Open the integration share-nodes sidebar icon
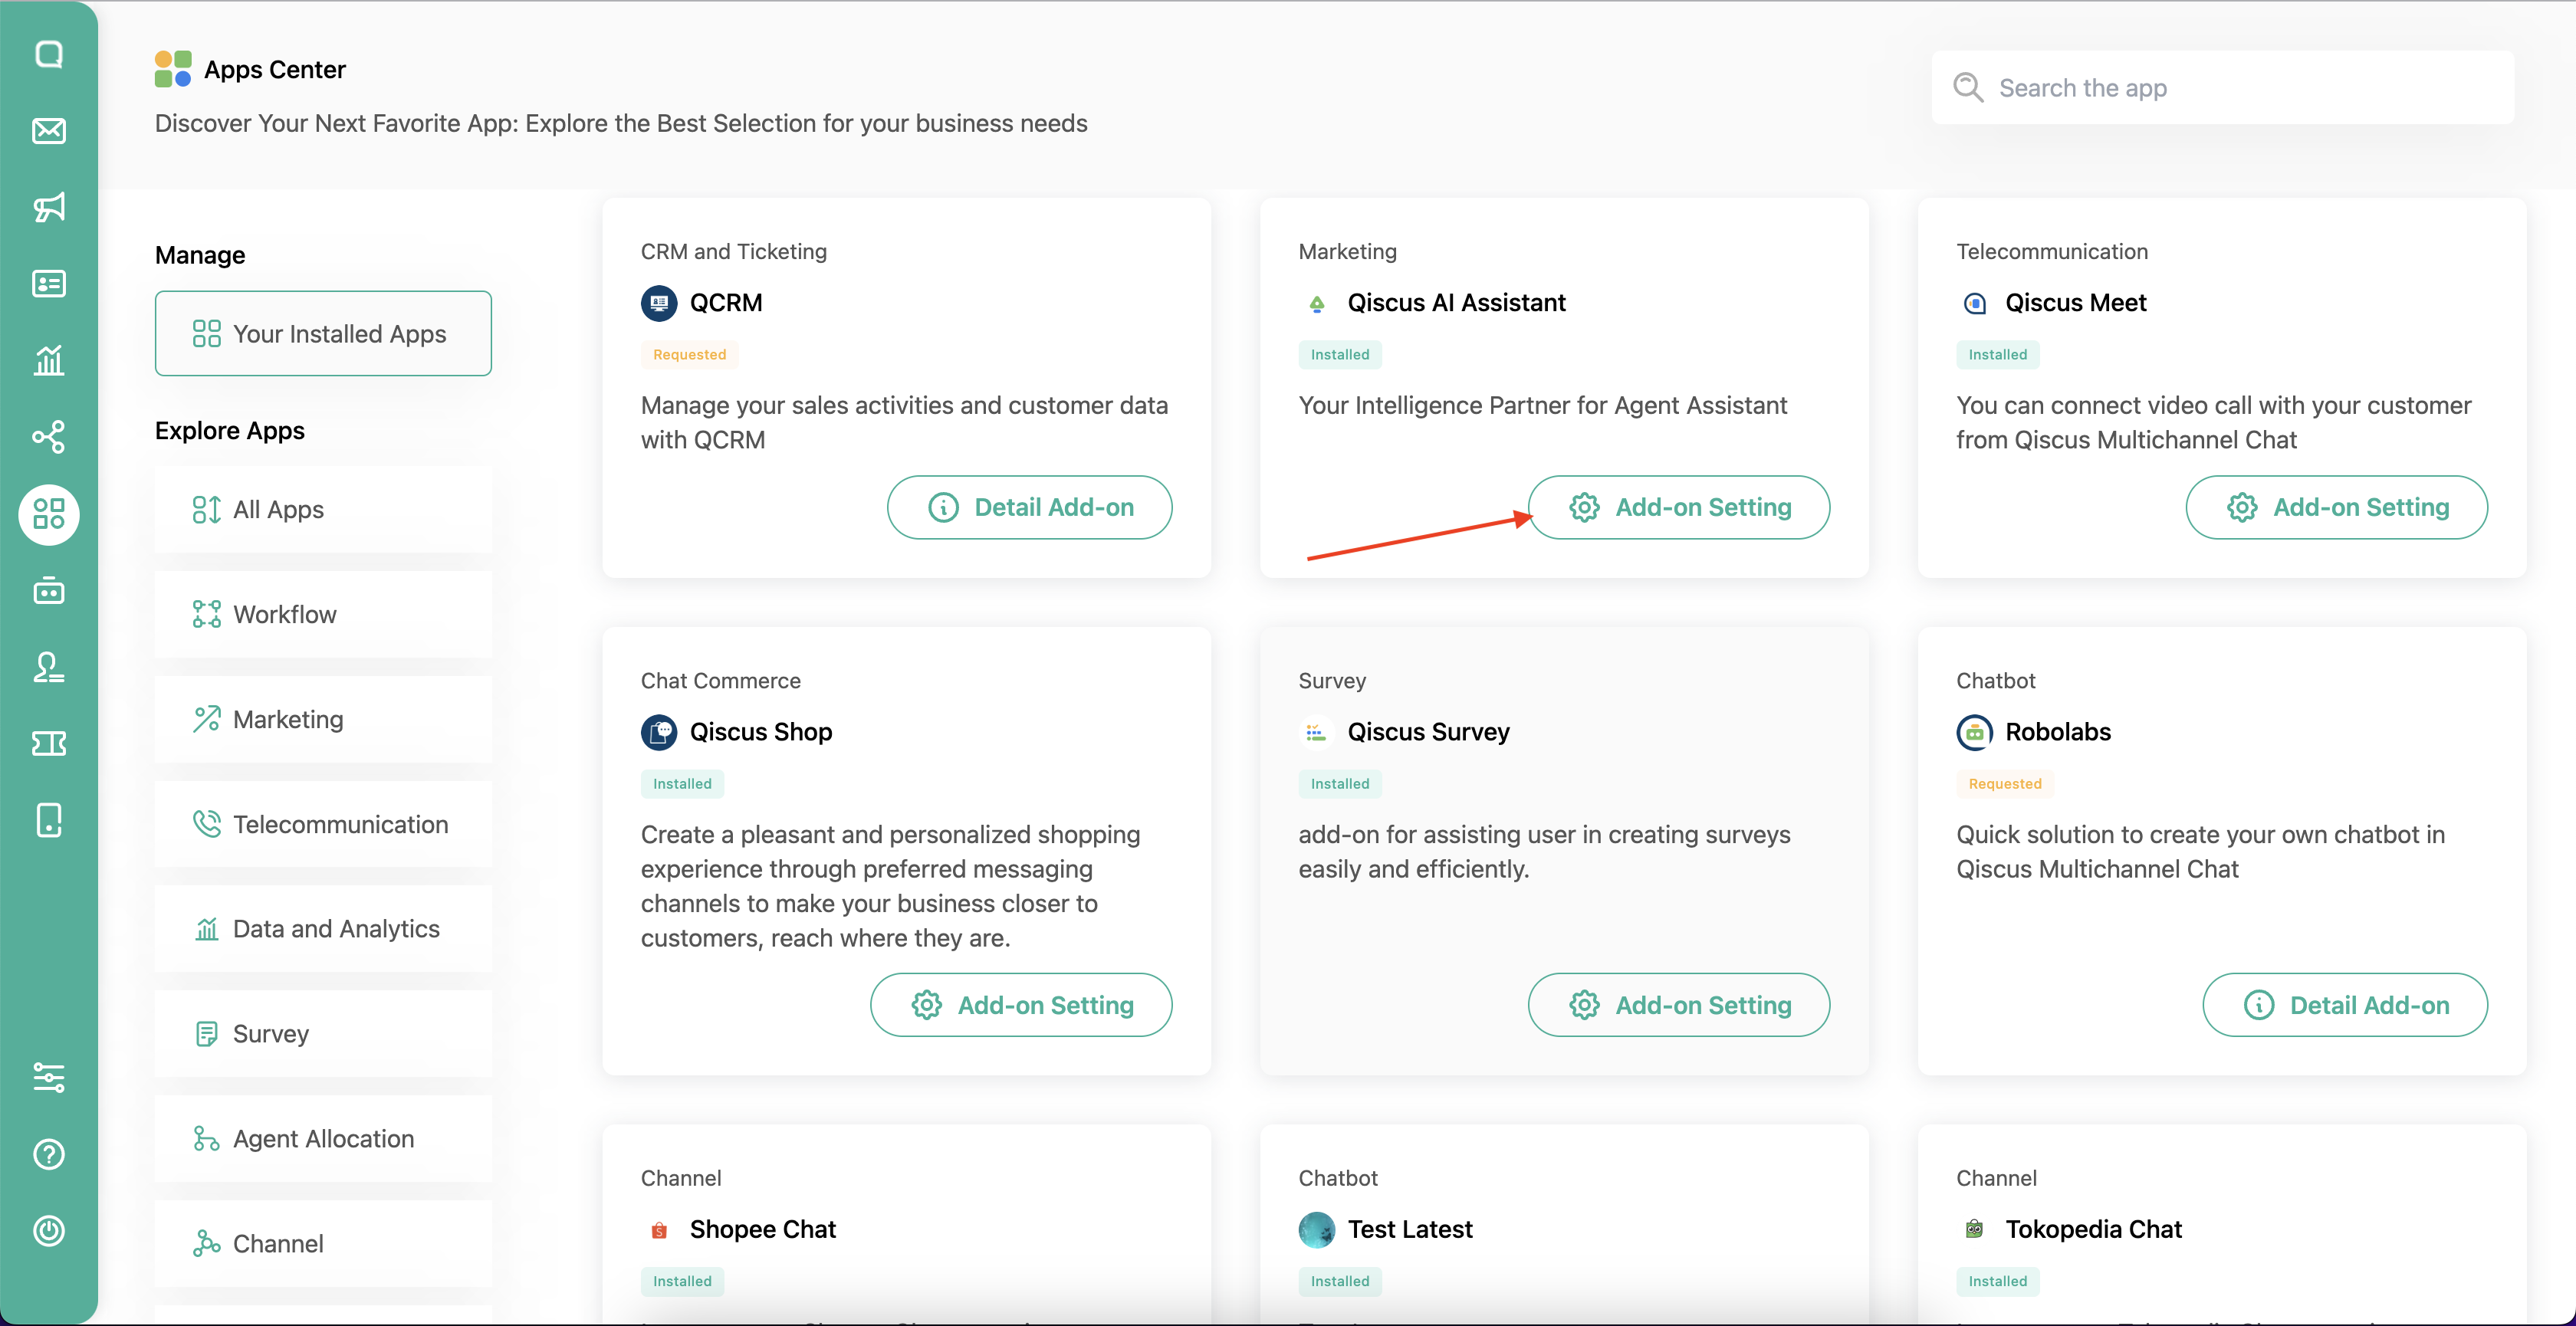Image resolution: width=2576 pixels, height=1326 pixels. [x=49, y=437]
